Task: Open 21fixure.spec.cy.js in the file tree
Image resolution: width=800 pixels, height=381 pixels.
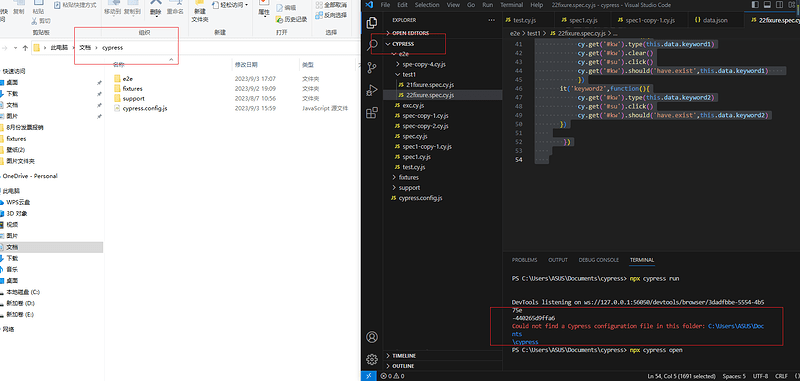Action: click(x=430, y=85)
